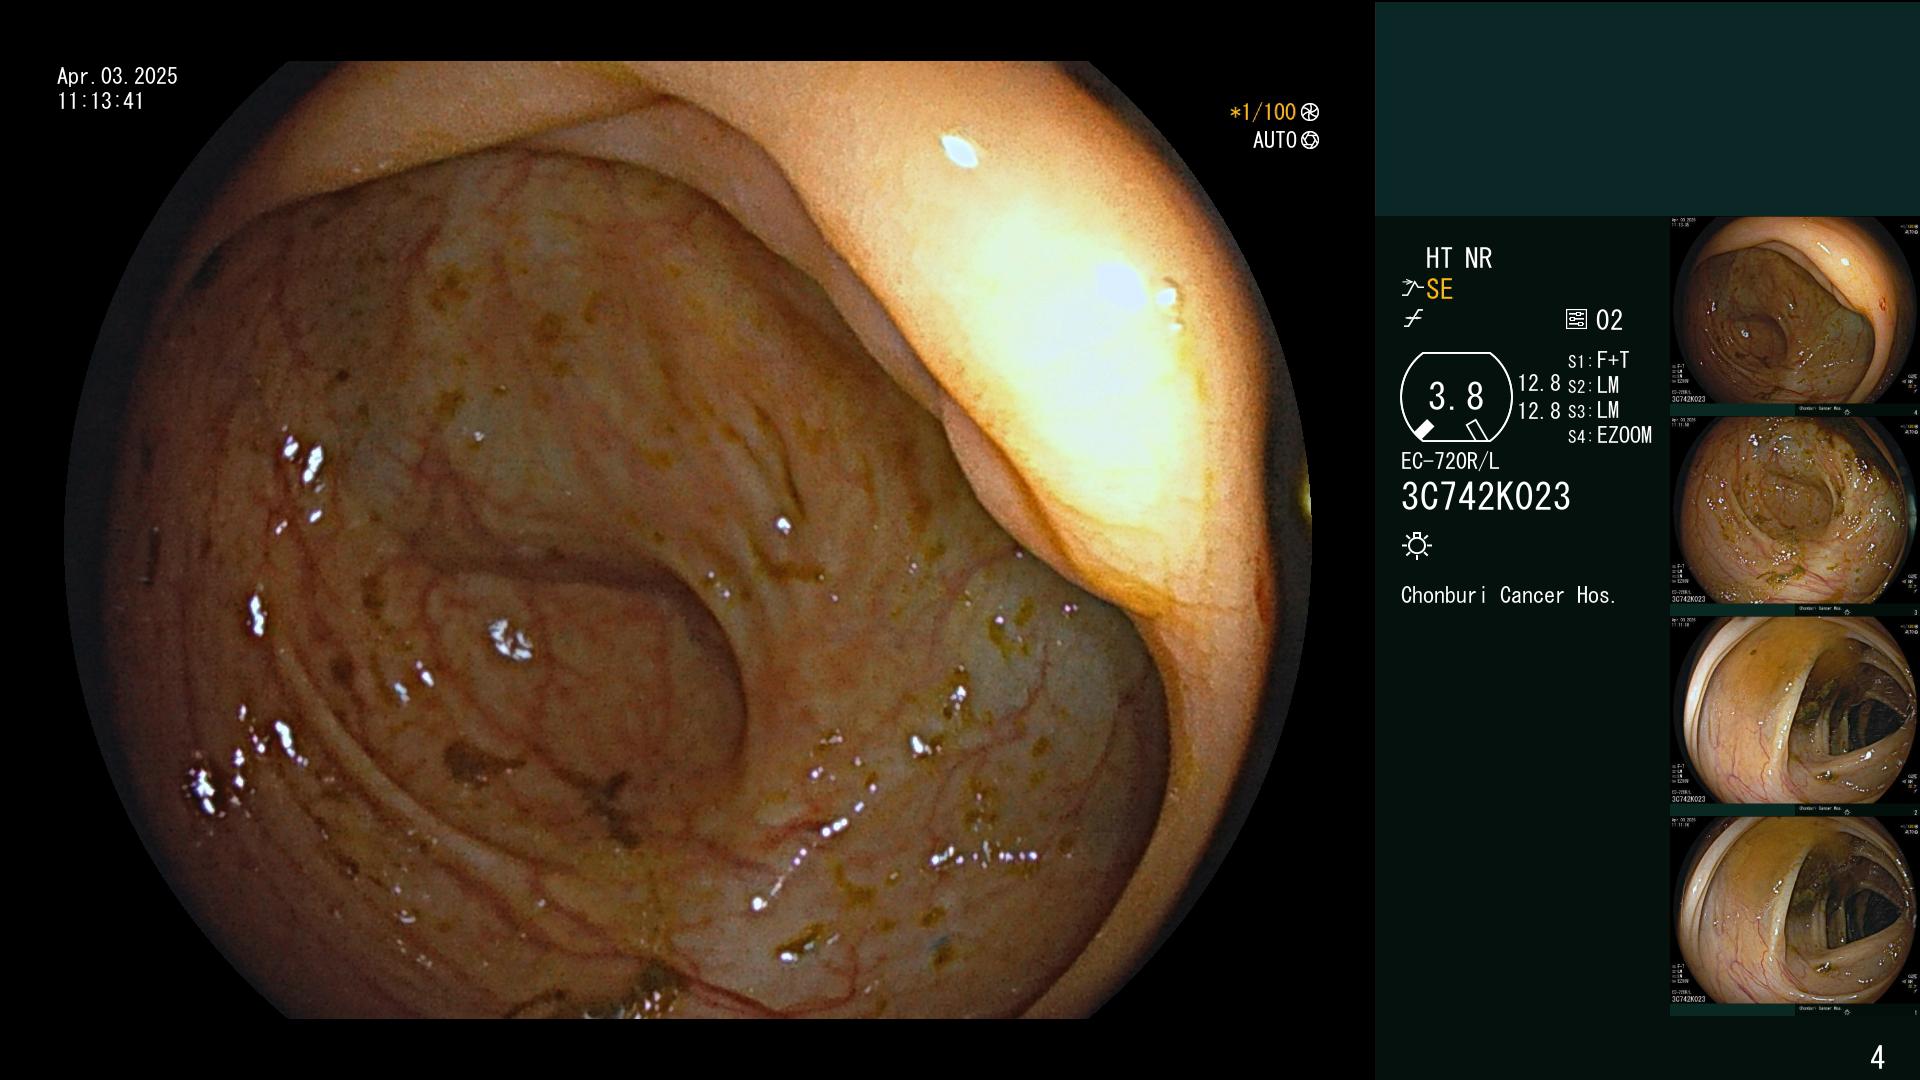Click the structure enhancement icon beside SE
Screen dimensions: 1920x1080
coord(1412,289)
